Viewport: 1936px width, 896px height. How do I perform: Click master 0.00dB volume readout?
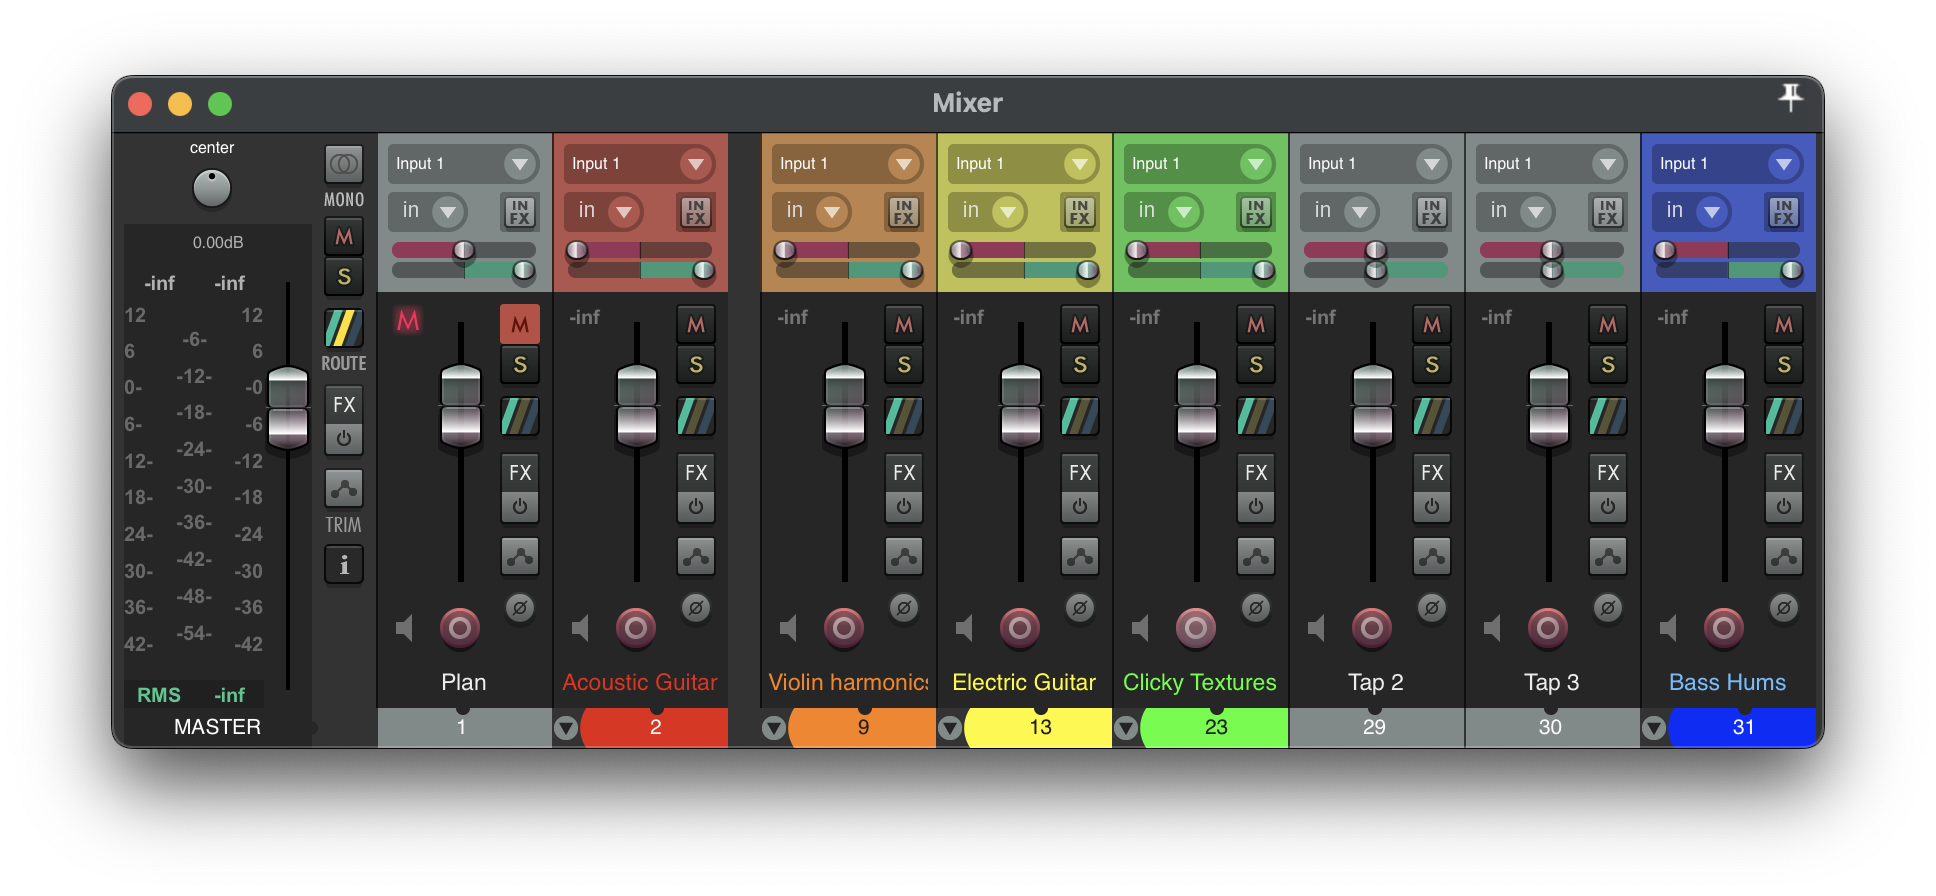coord(218,242)
